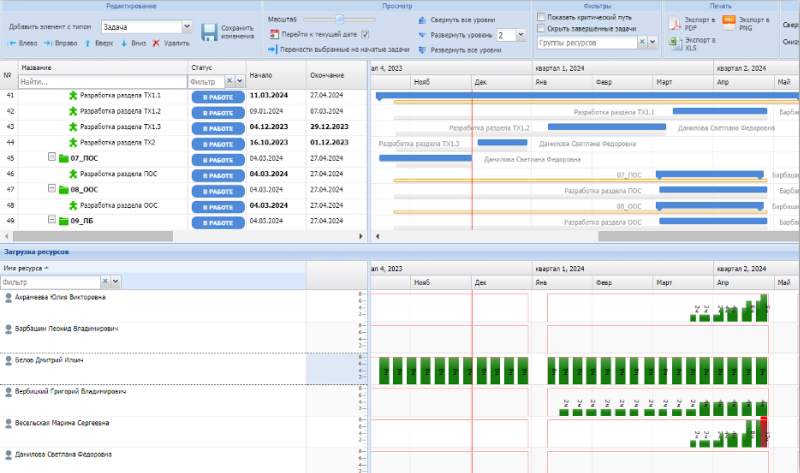The image size is (800, 473).
Task: Move task up with Вверх arrow
Action: tap(99, 43)
